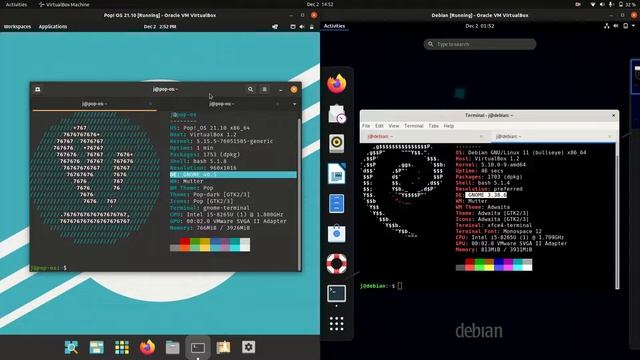Launch Firefox from the Debian dash

point(337,84)
